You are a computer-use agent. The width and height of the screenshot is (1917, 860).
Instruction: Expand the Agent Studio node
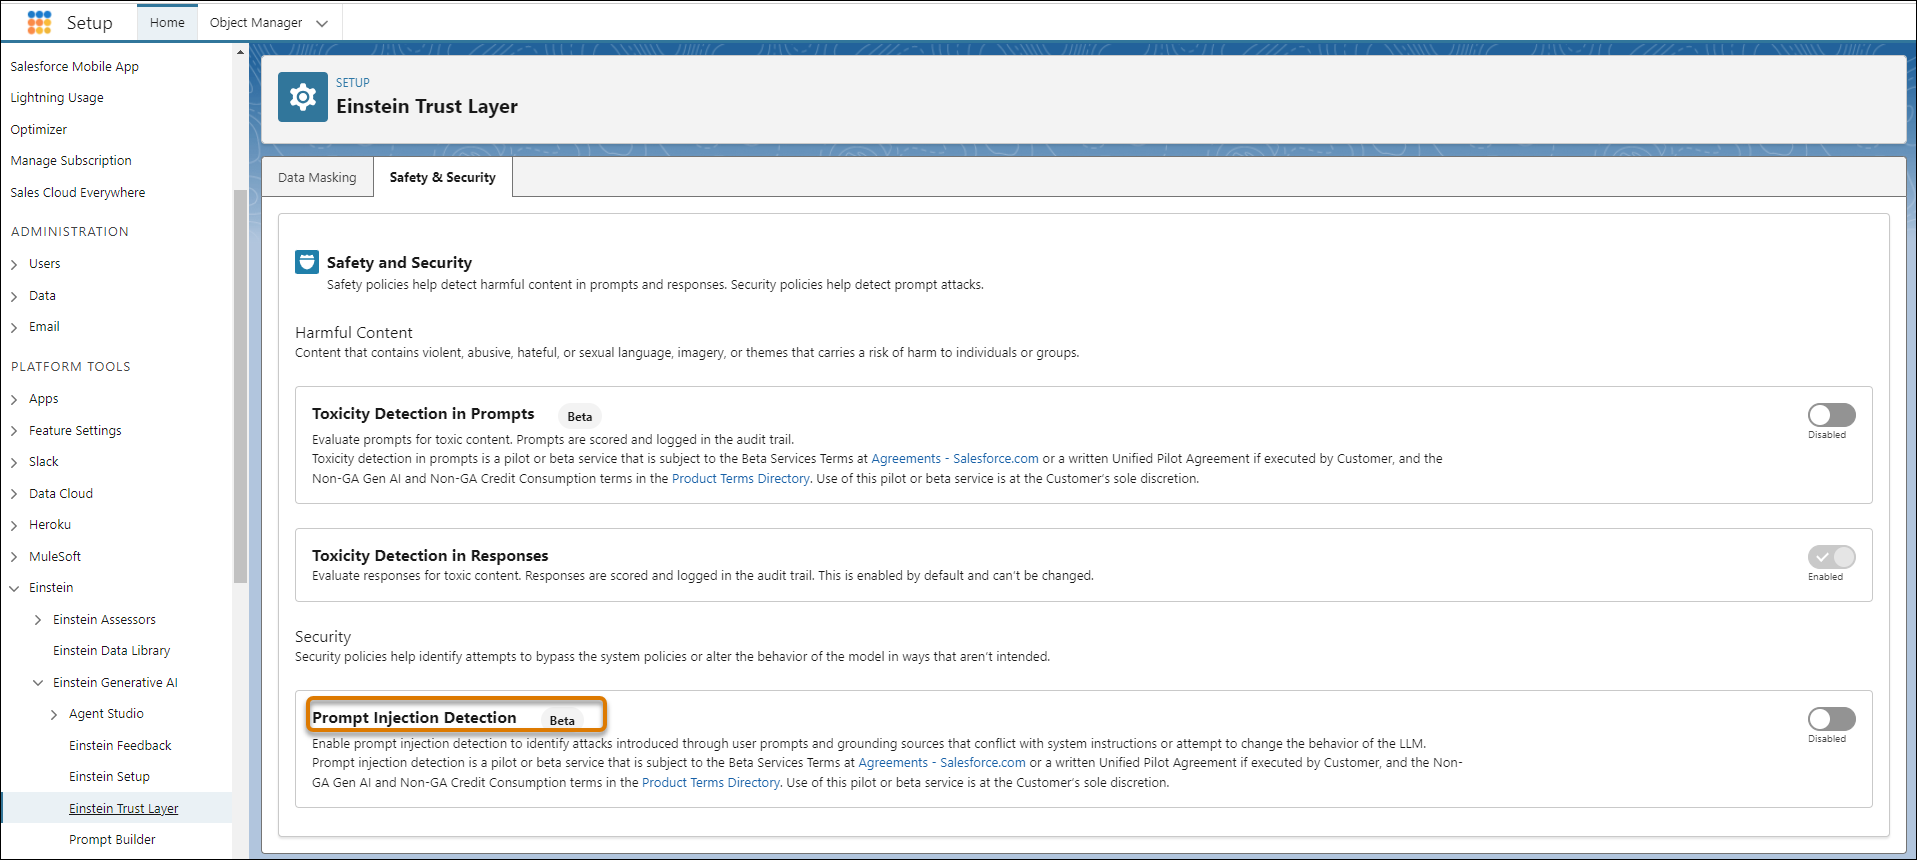click(54, 715)
